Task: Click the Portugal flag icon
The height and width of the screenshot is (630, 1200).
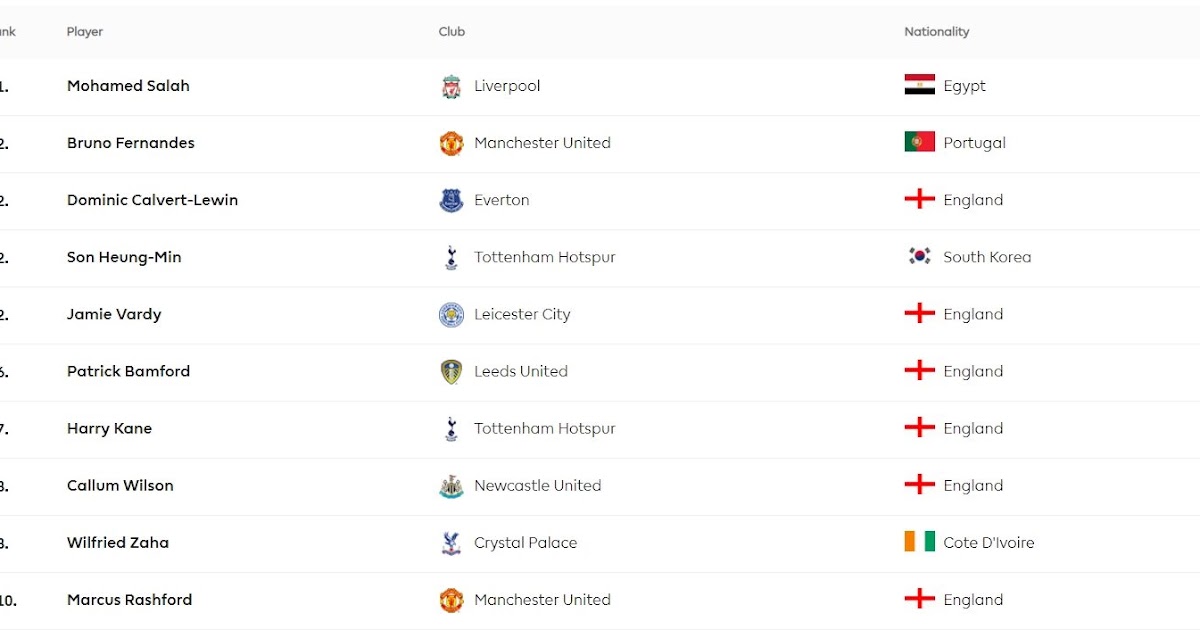Action: (x=919, y=143)
